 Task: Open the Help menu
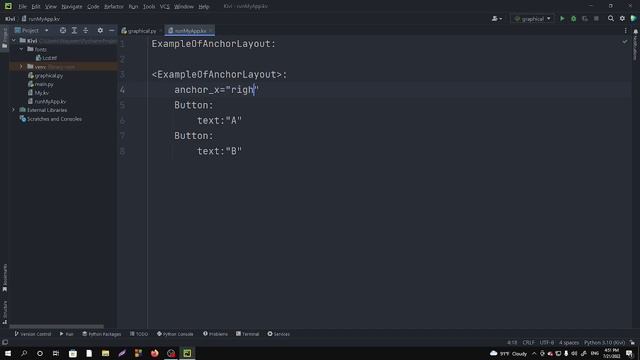(x=203, y=7)
